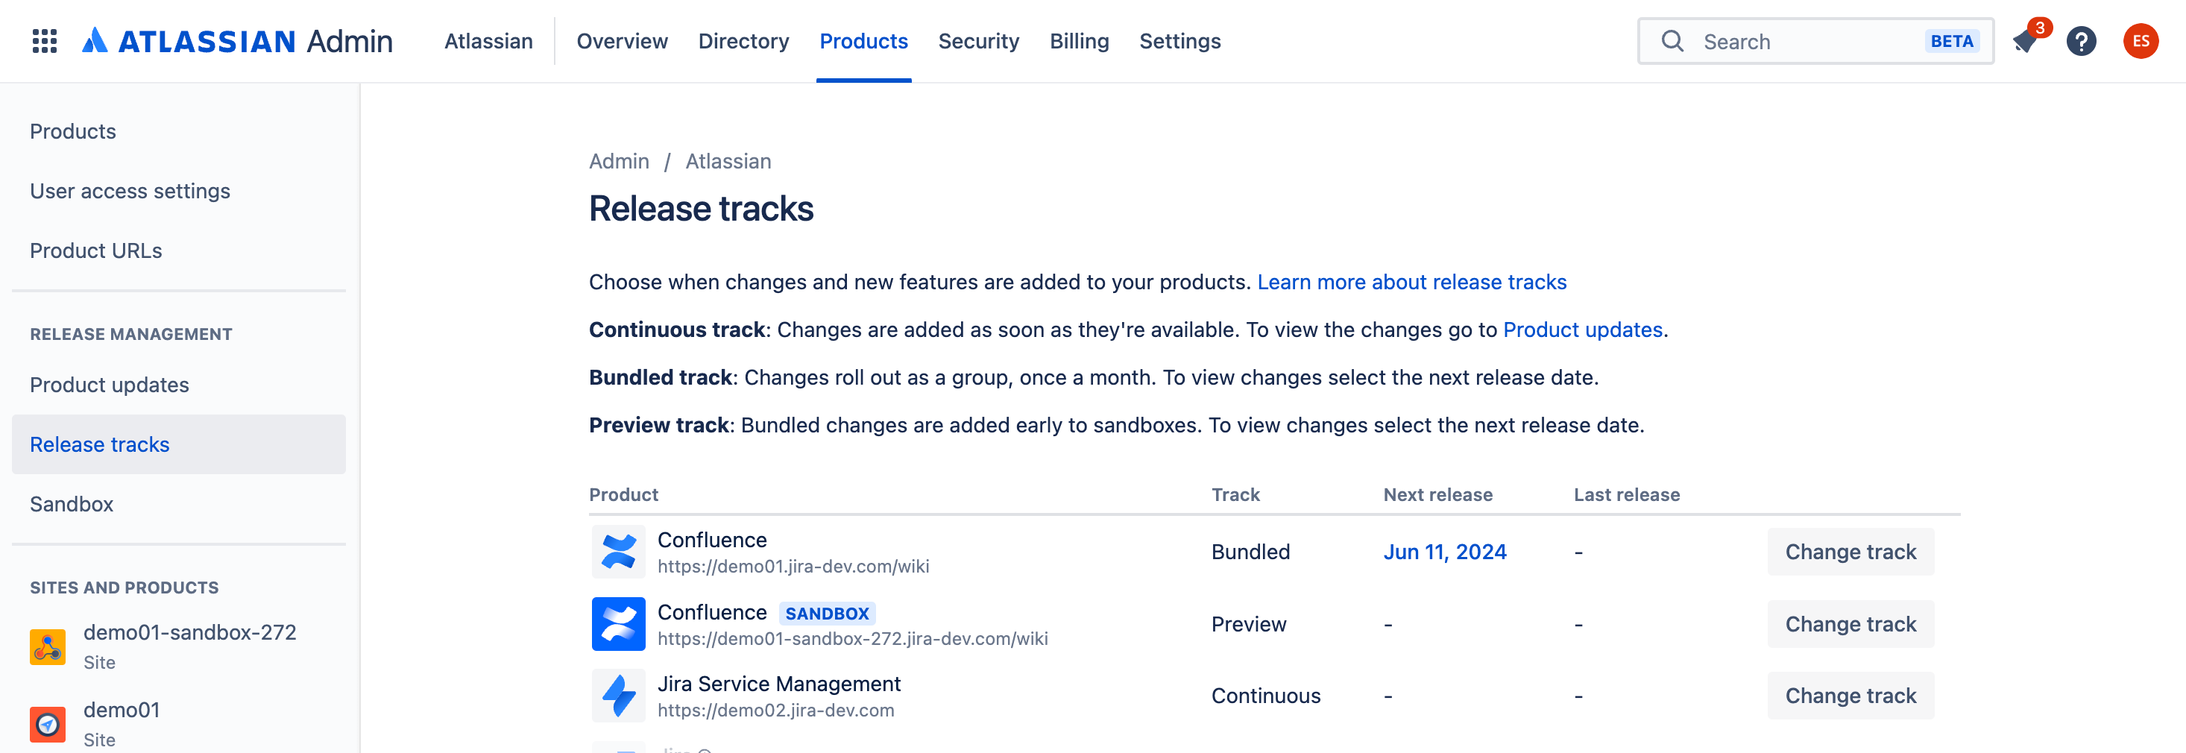Screen dimensions: 2186x753
Task: Change track for Confluence demo01
Action: tap(1851, 552)
